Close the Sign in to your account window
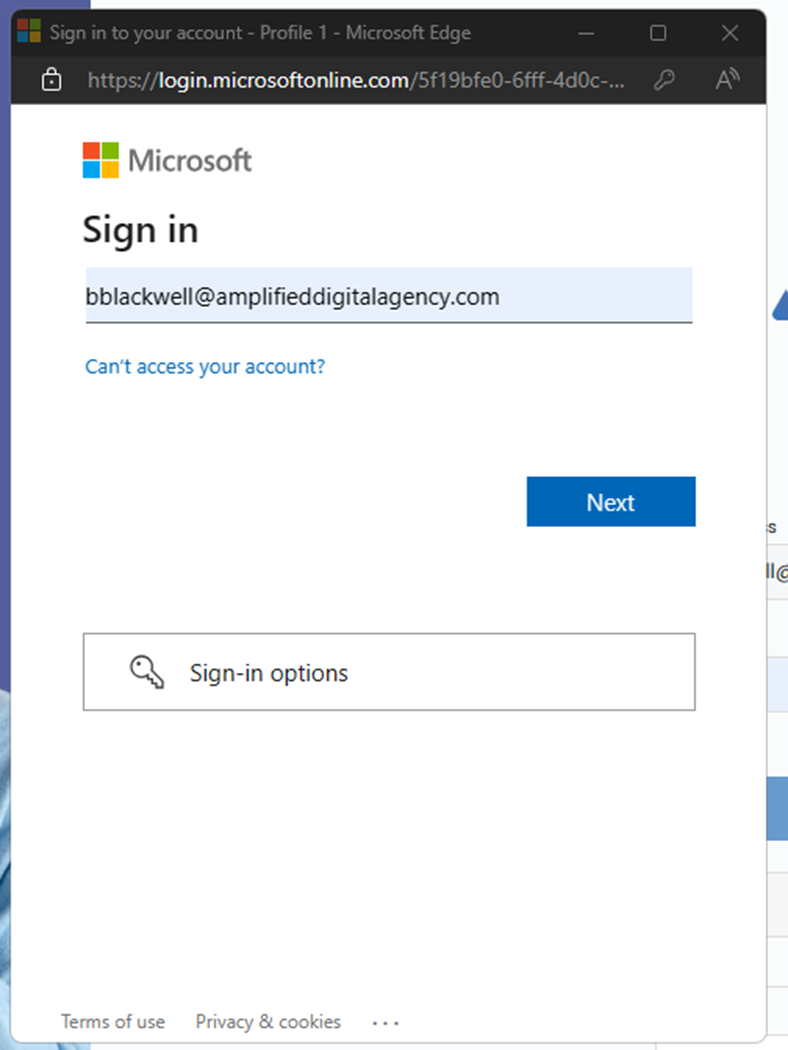 pos(730,33)
